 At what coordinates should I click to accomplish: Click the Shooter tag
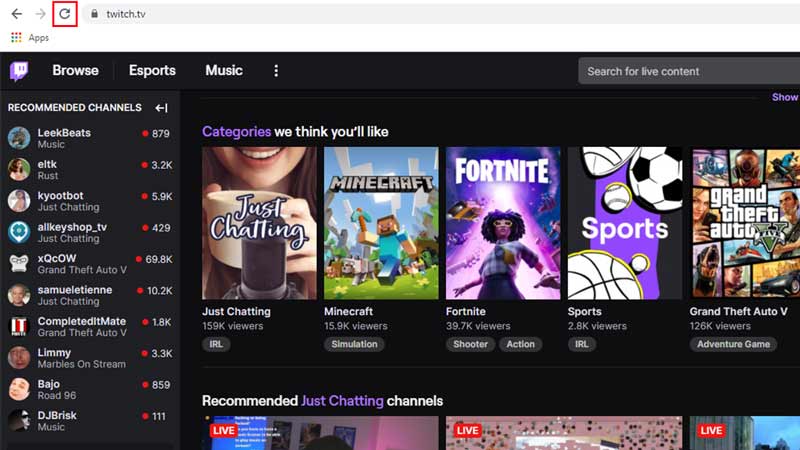tap(470, 344)
